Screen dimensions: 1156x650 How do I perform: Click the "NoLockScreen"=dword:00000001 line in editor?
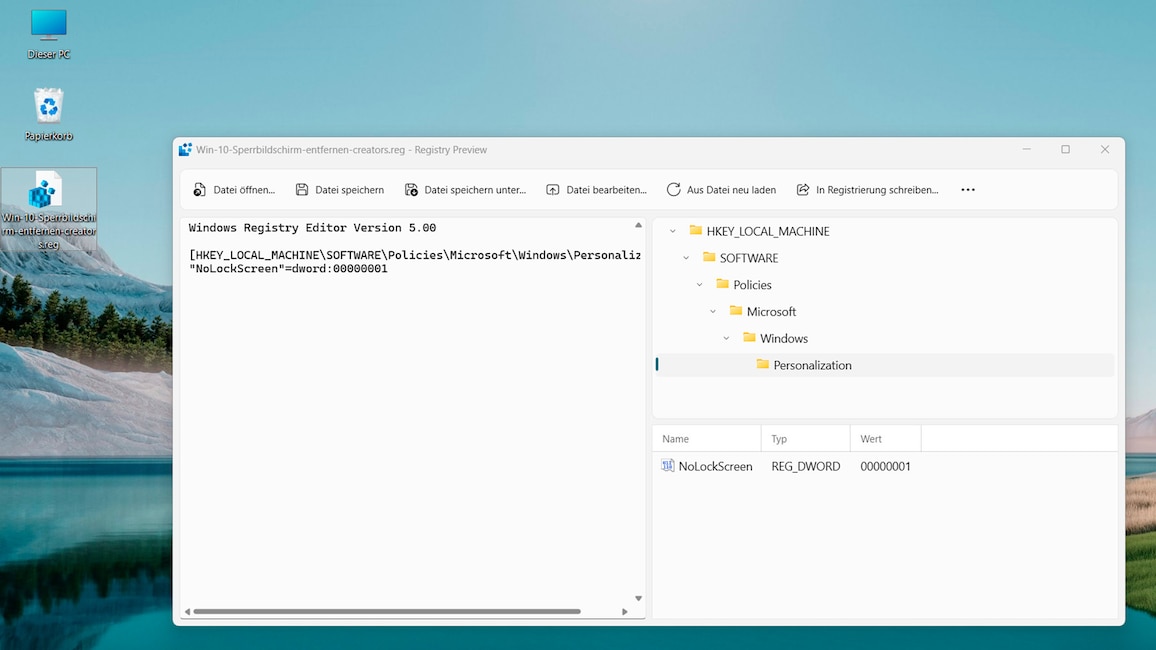[288, 269]
